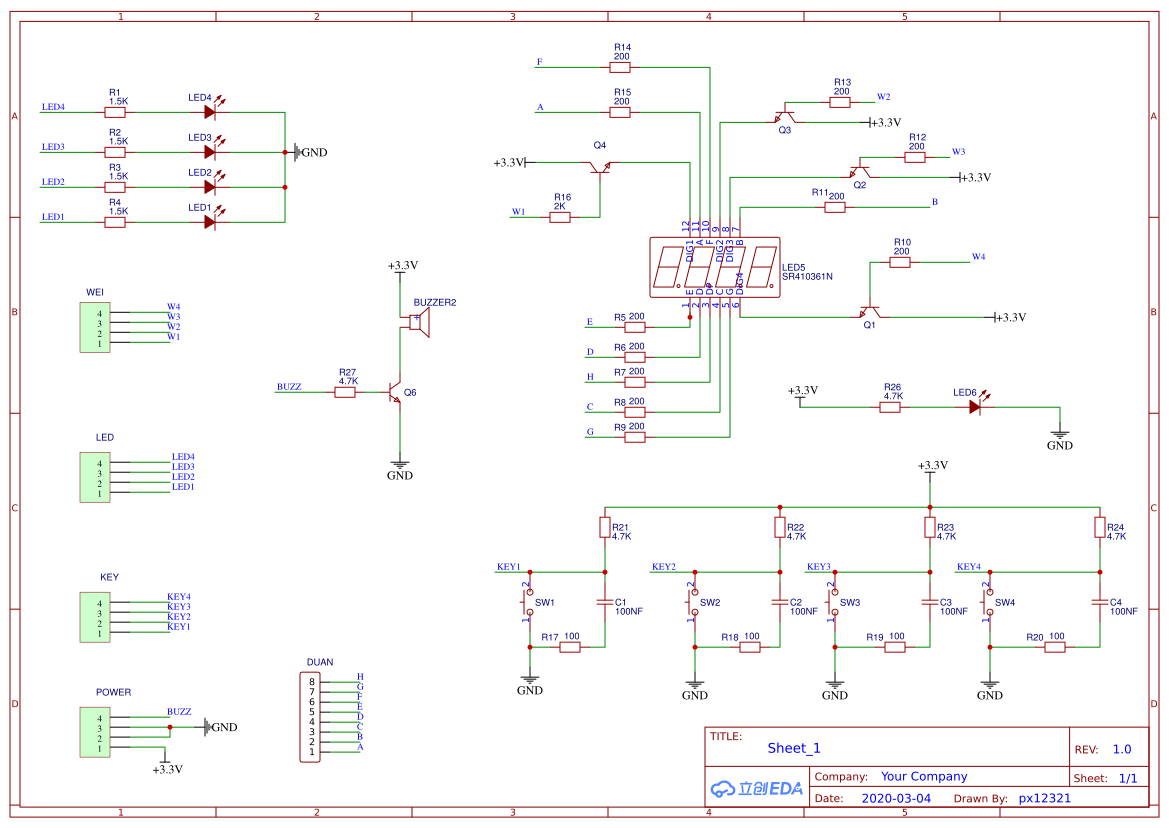Select transistor Q6 buzzer driver
This screenshot has width=1169, height=828.
395,393
